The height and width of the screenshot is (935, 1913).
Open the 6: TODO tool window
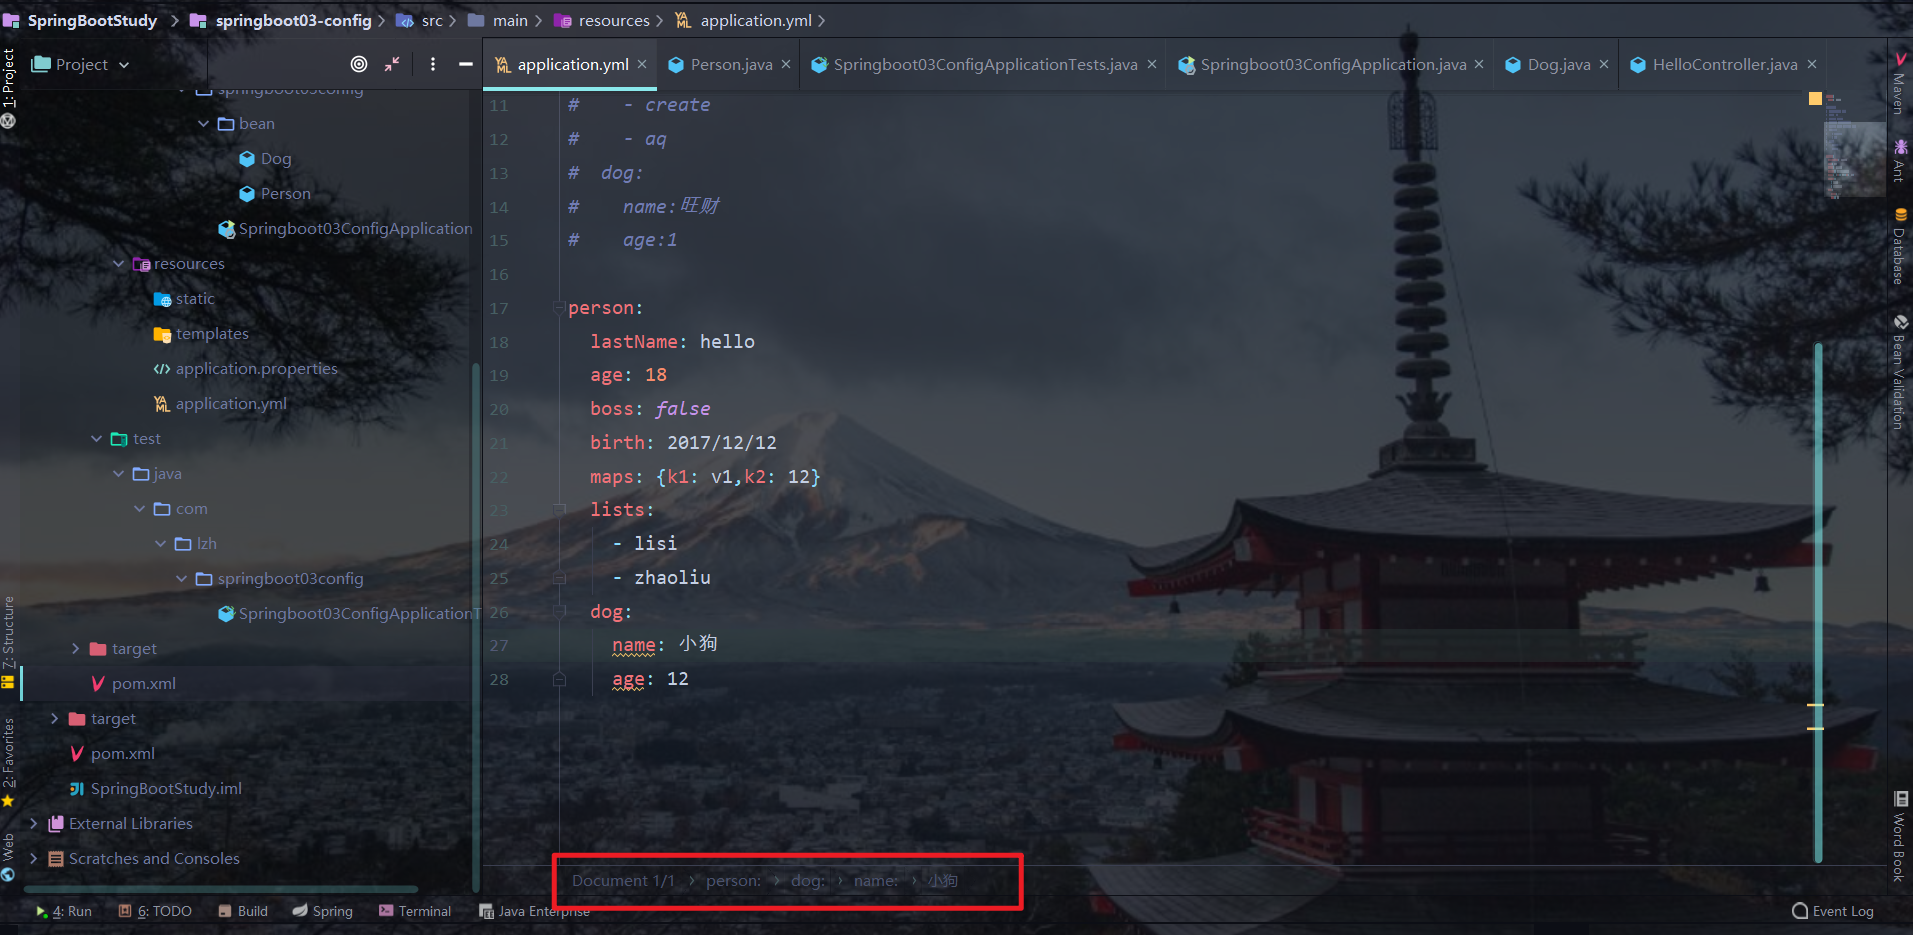(155, 911)
